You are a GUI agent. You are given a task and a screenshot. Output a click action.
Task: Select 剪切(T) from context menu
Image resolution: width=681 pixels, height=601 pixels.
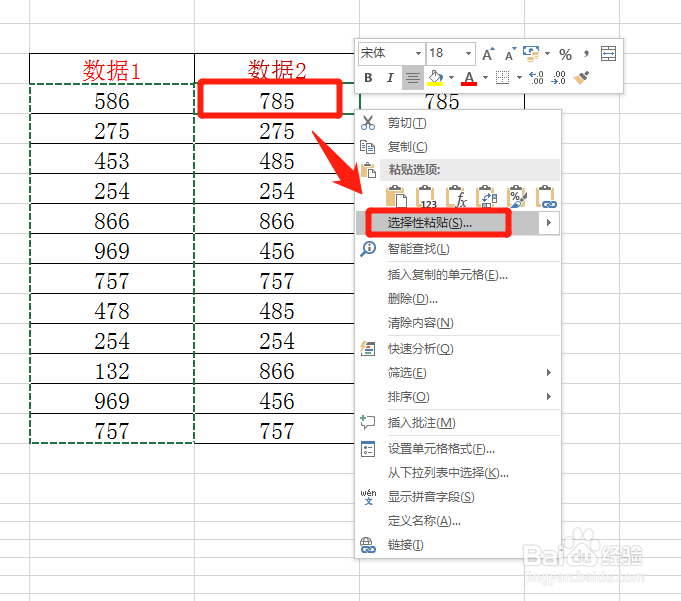point(458,123)
